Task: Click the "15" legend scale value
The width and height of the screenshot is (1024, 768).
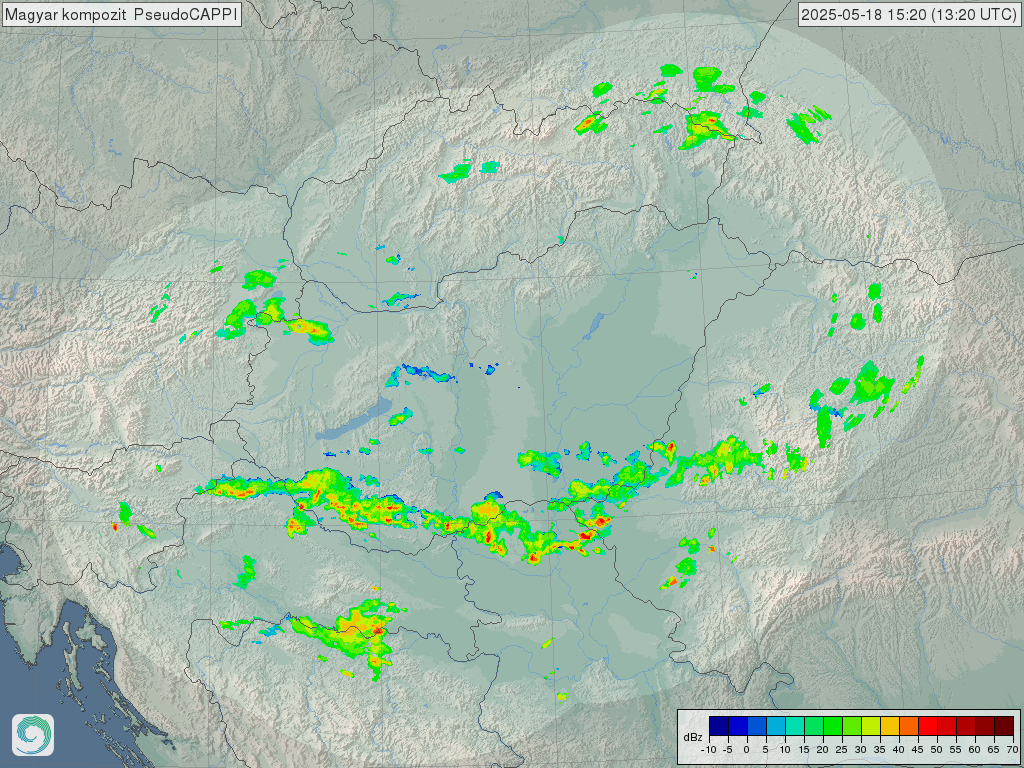Action: pyautogui.click(x=804, y=750)
